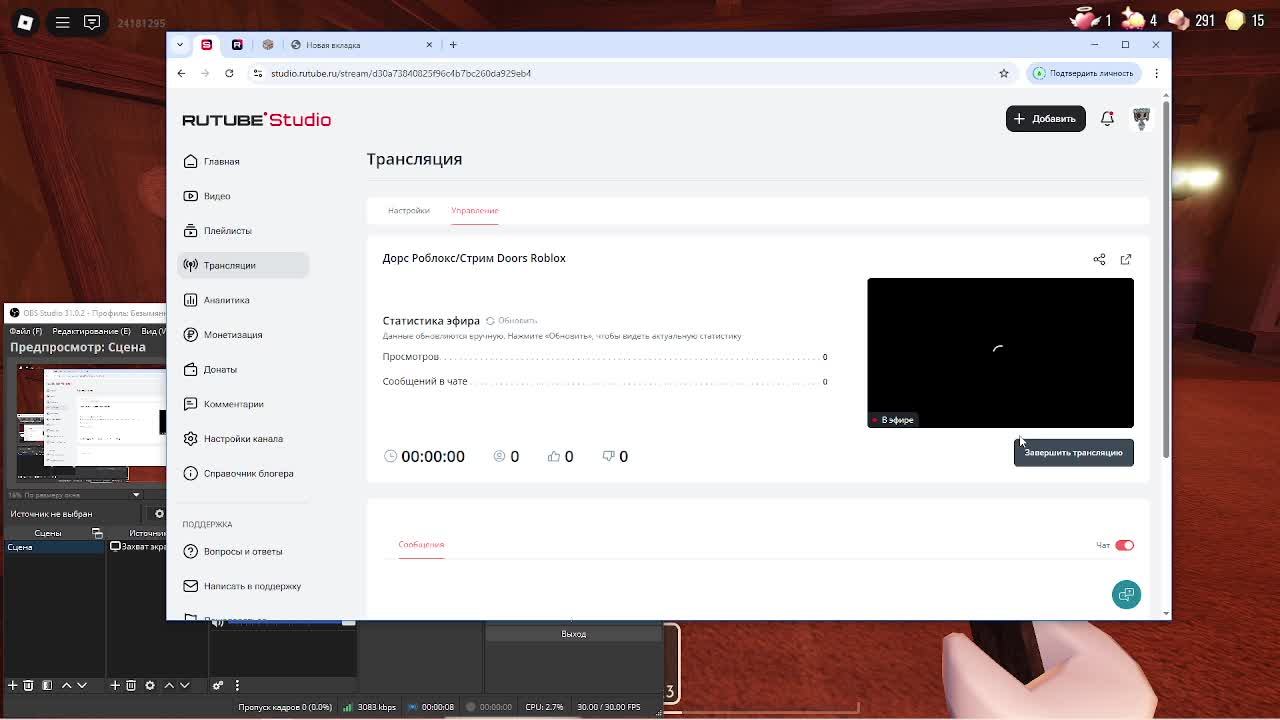Screen dimensions: 1280x720
Task: Click the stream preview video player
Action: click(x=1000, y=353)
